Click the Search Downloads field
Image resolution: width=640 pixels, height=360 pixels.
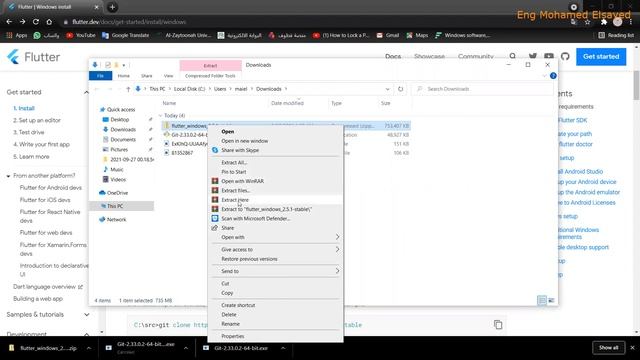pyautogui.click(x=482, y=89)
